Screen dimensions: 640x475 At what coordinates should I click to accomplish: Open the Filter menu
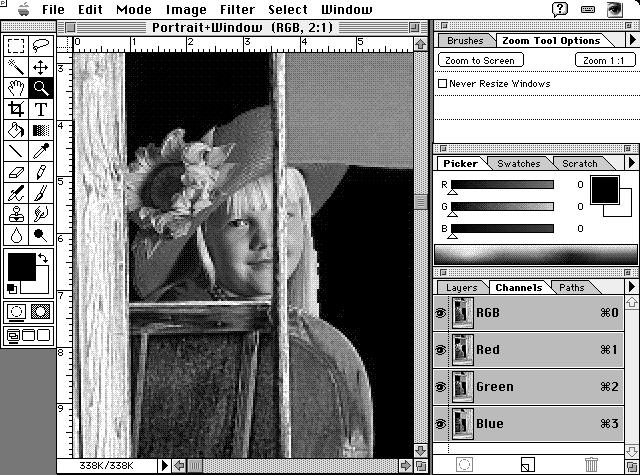pos(237,9)
